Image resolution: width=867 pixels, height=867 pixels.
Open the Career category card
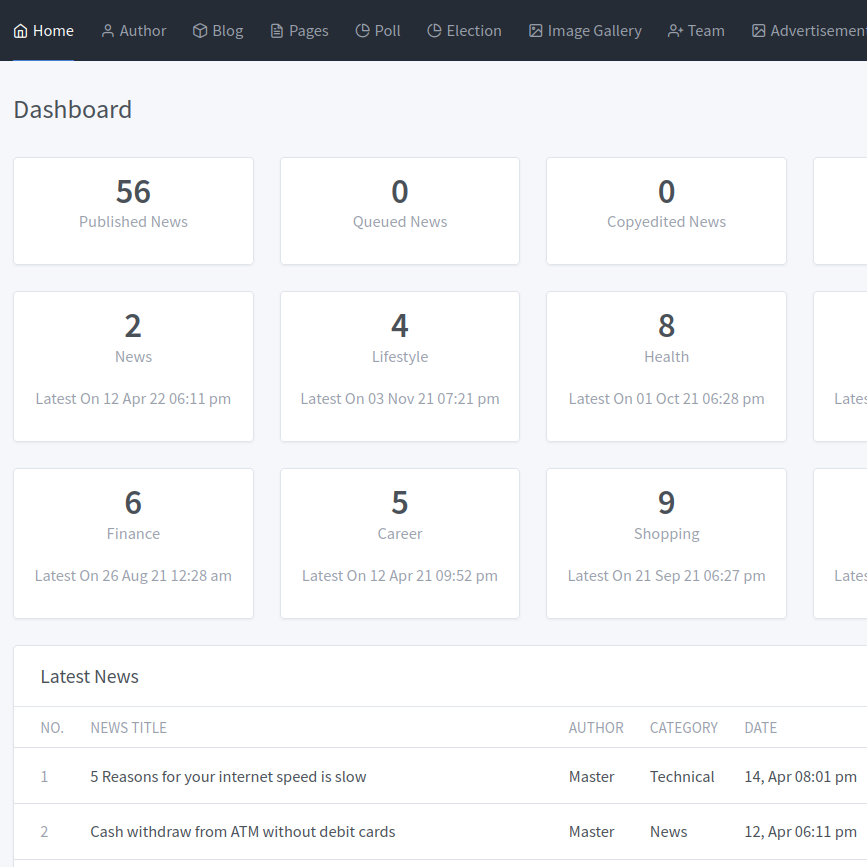[x=400, y=543]
